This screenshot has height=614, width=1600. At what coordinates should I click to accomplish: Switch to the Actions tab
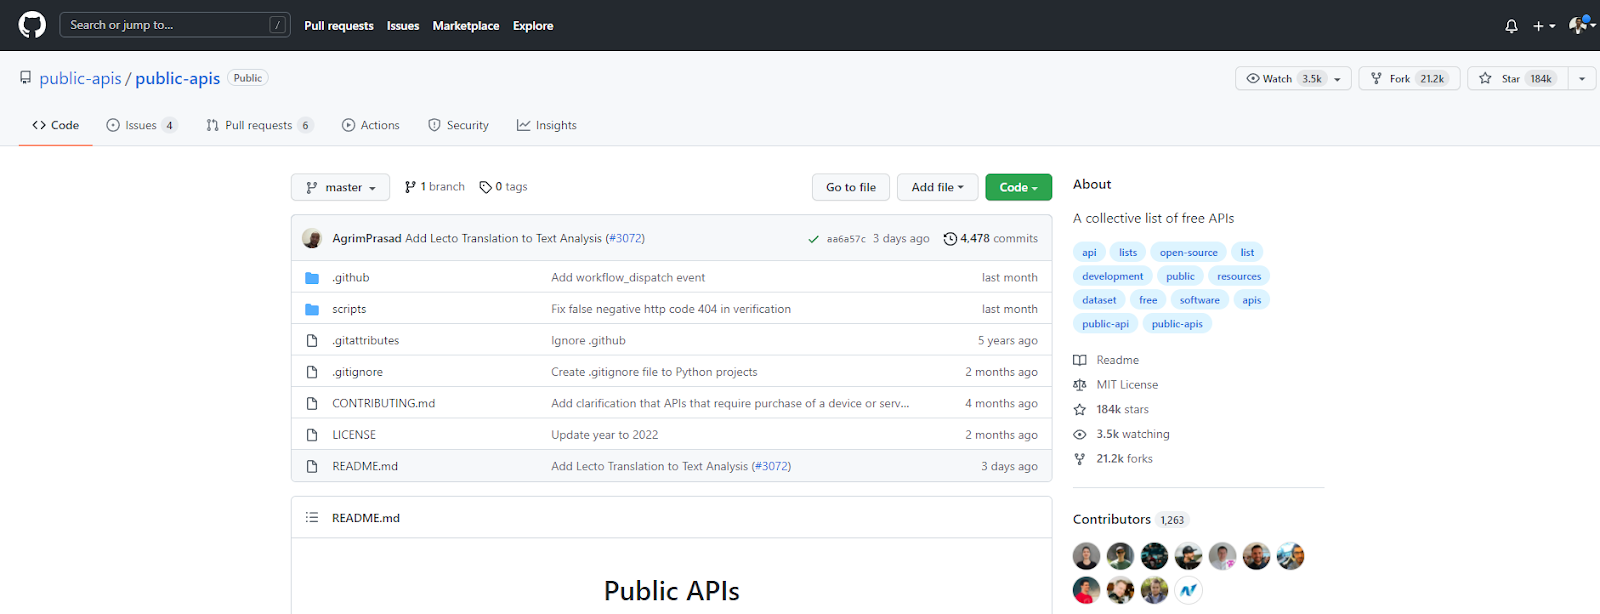tap(370, 125)
